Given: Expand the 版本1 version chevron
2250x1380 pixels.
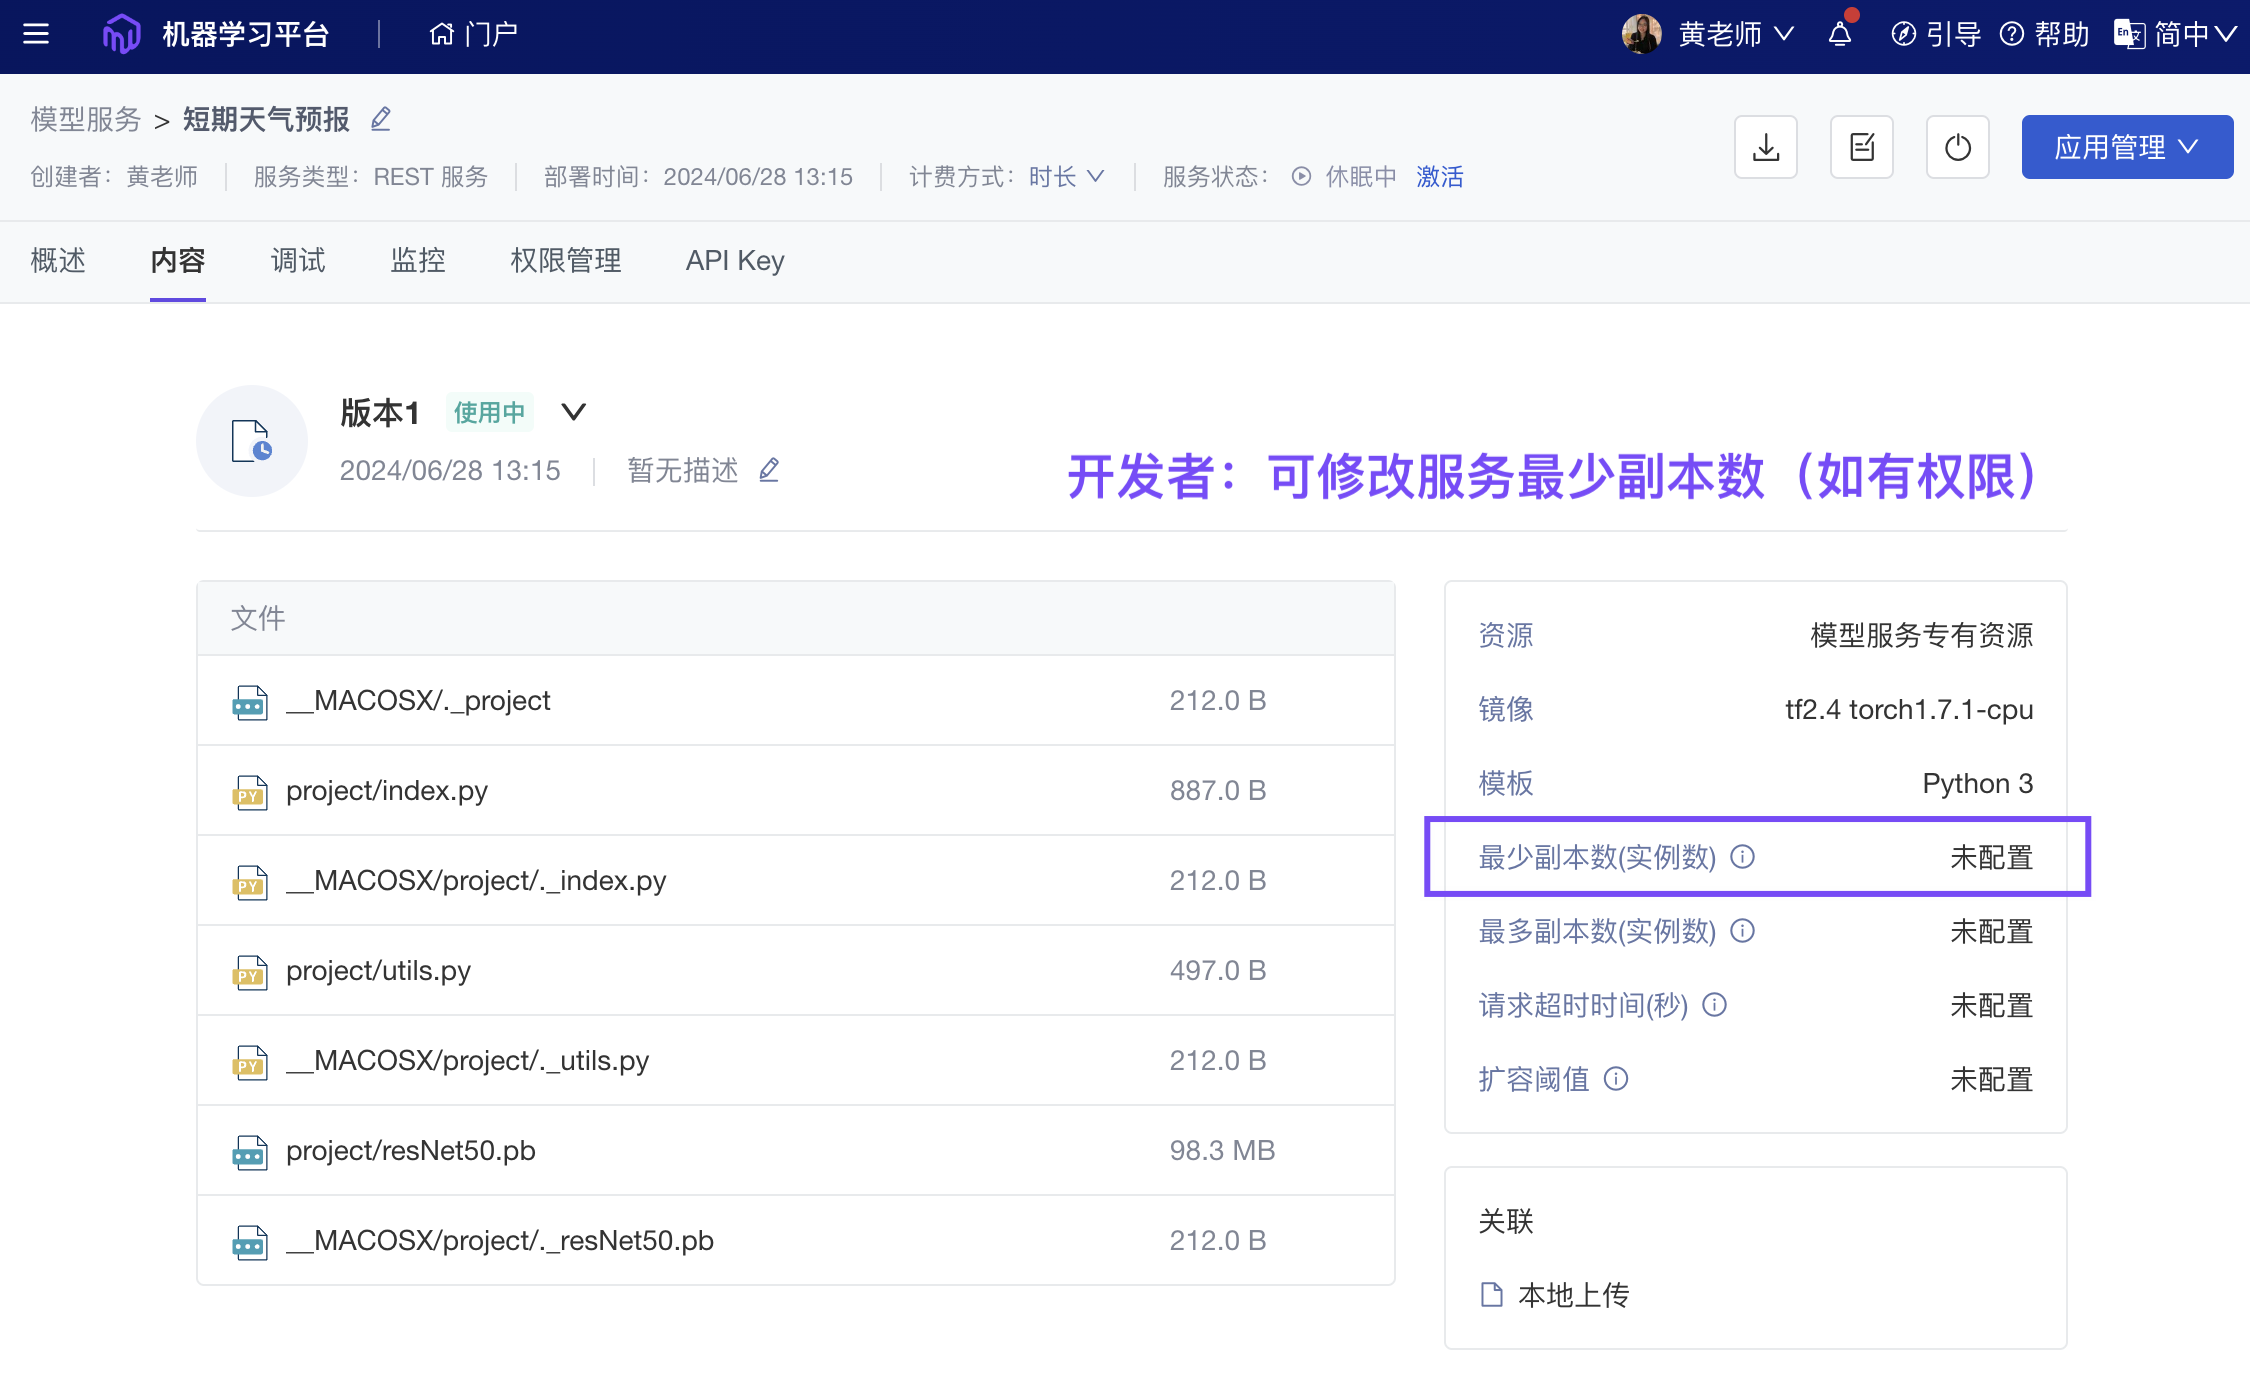Looking at the screenshot, I should point(573,412).
